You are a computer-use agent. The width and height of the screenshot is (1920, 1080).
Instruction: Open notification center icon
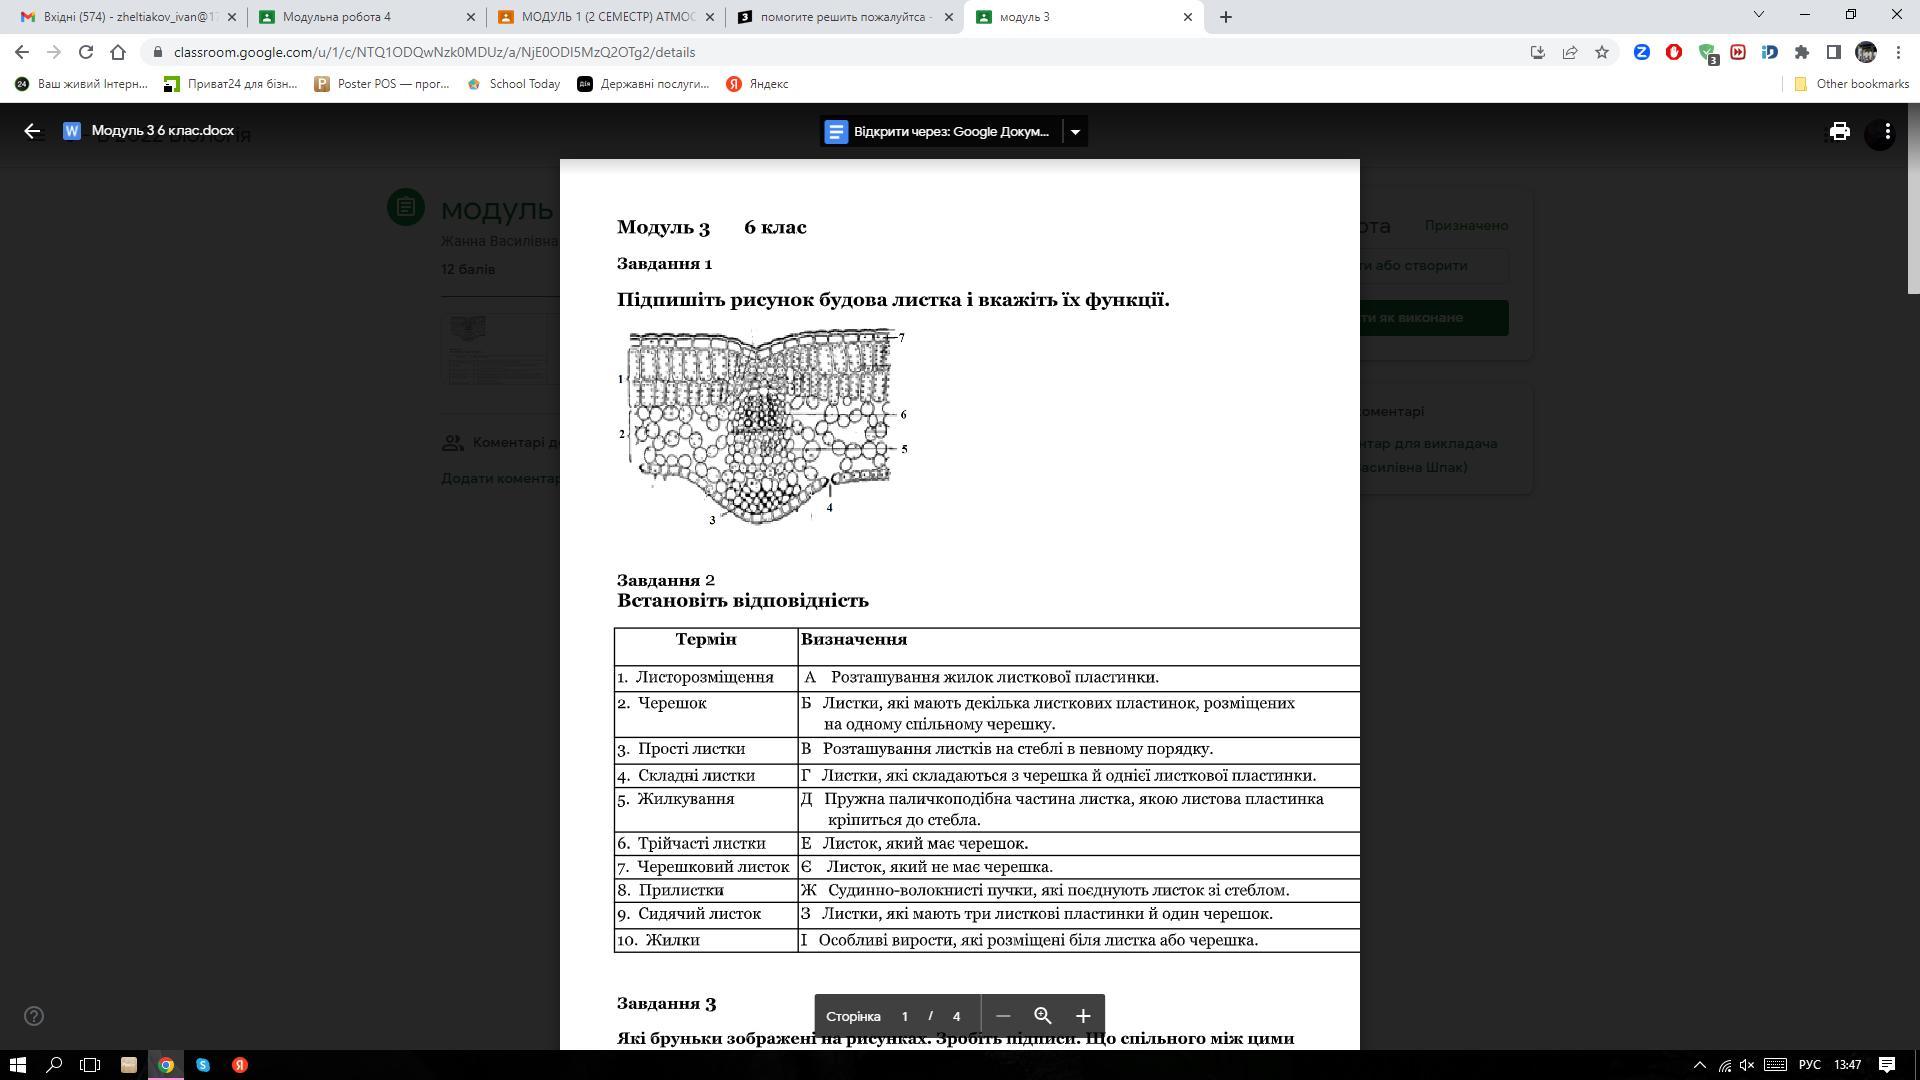point(1887,1065)
